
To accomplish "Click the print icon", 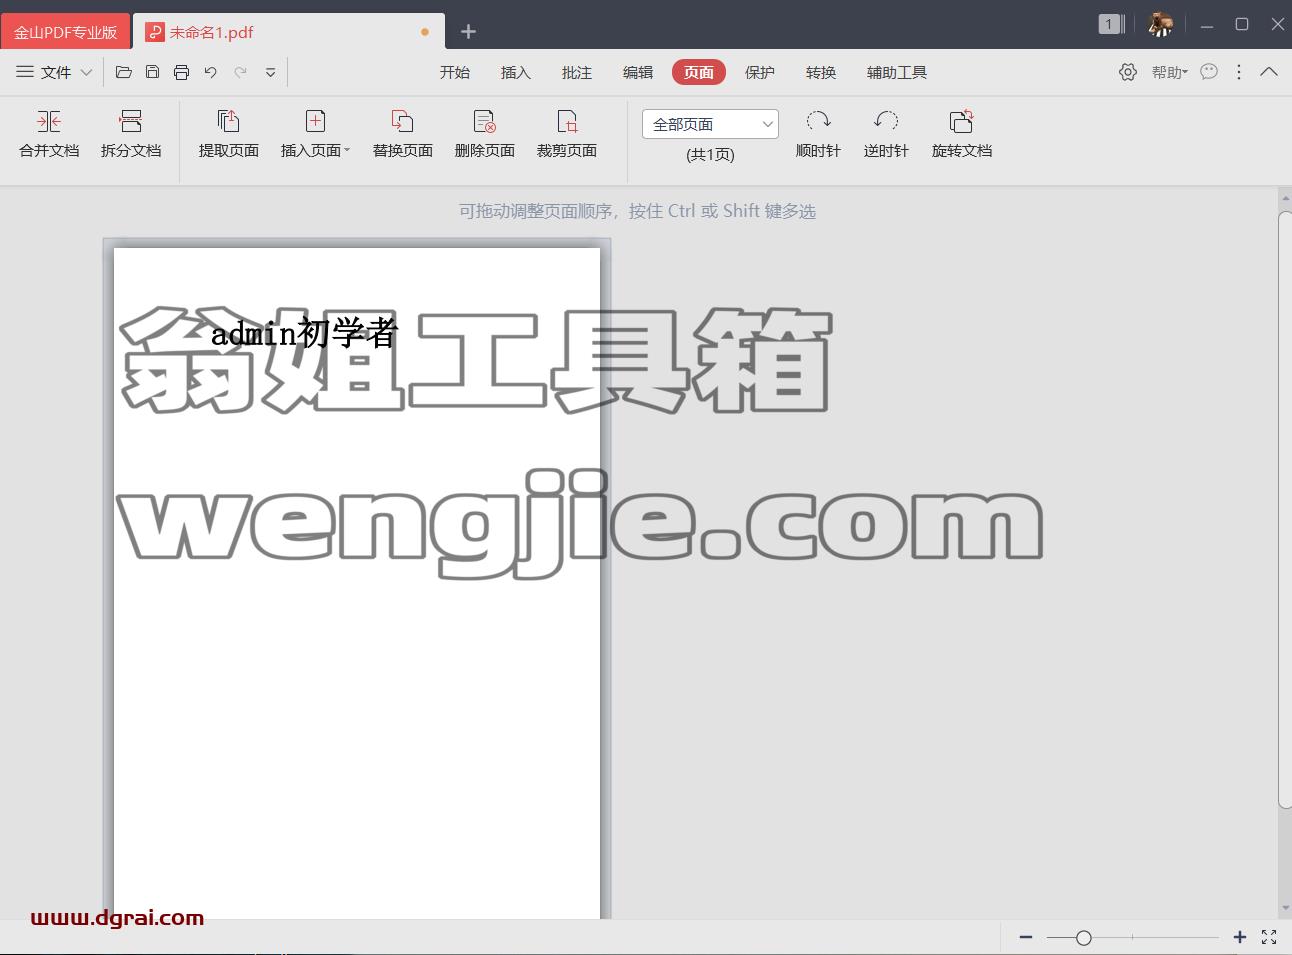I will pyautogui.click(x=181, y=72).
